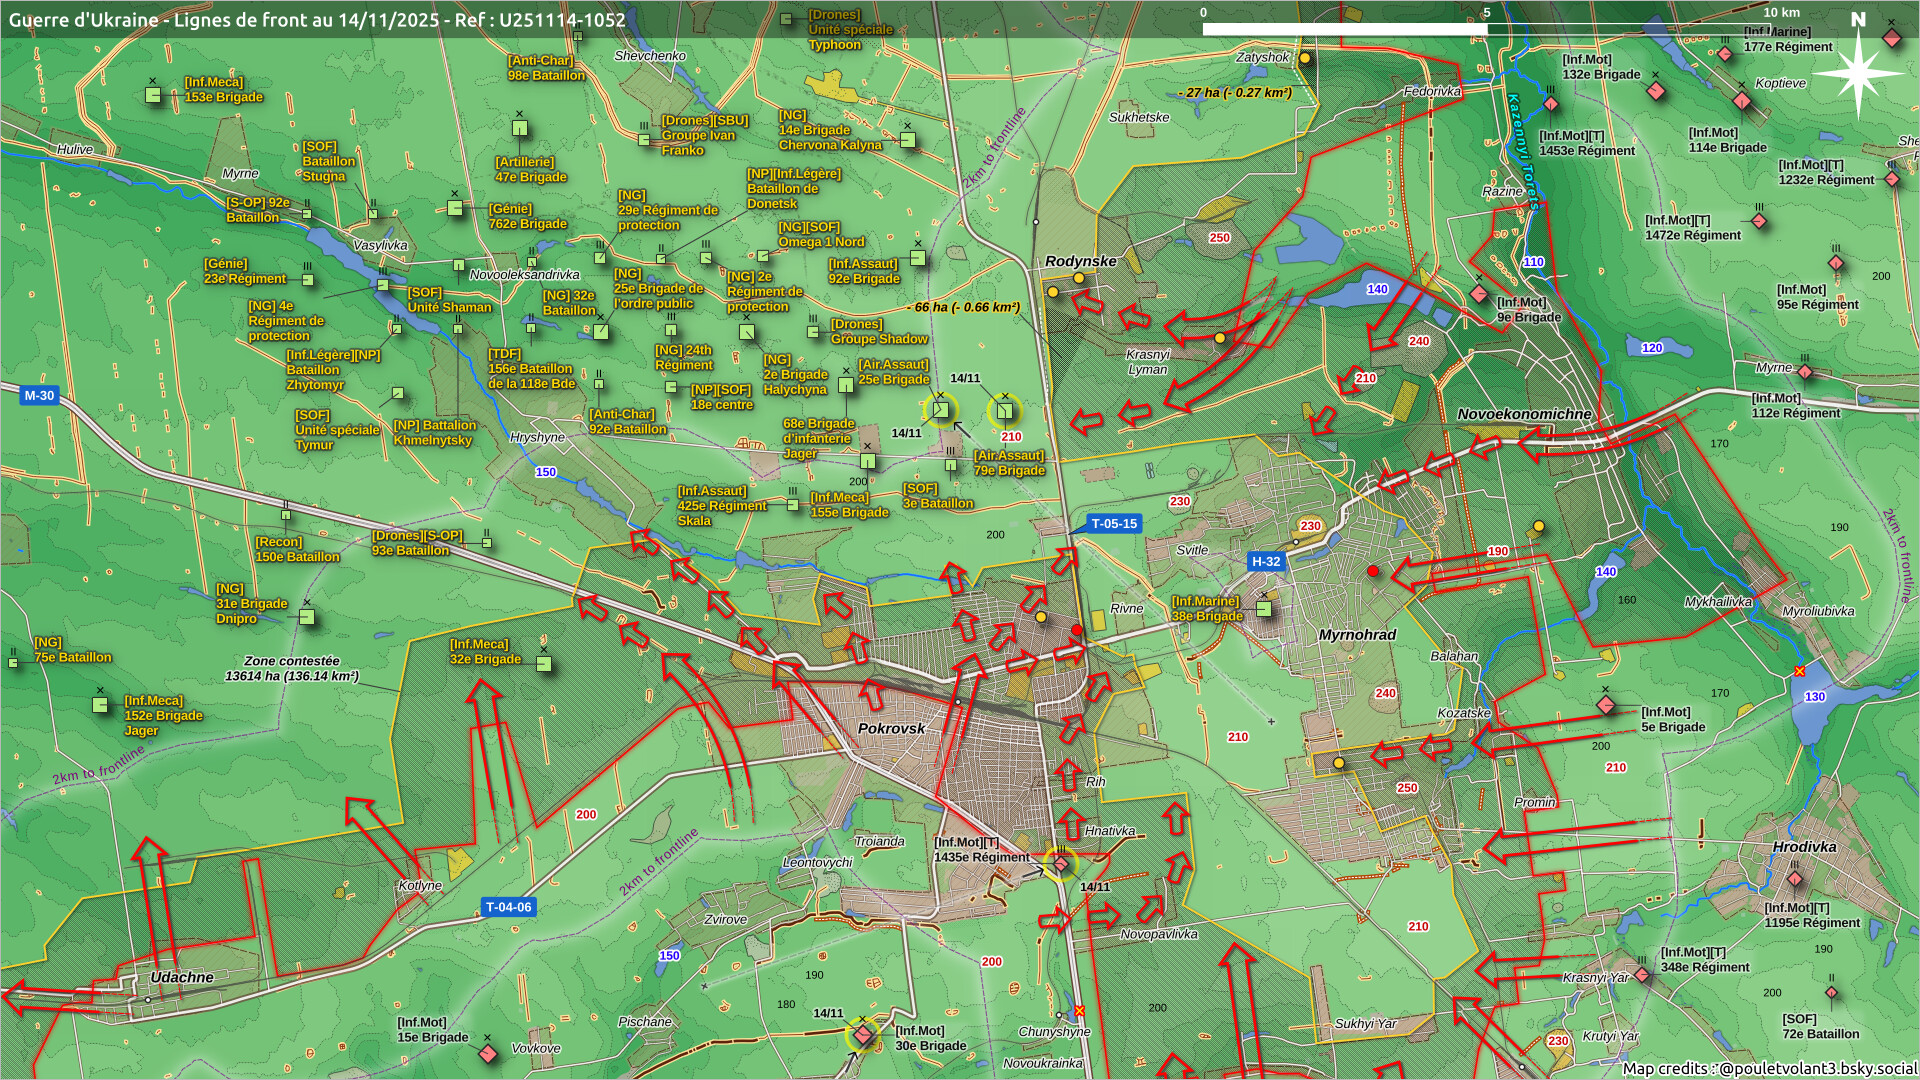1920x1080 pixels.
Task: Click the T-04-06 road sign marker
Action: tap(508, 908)
